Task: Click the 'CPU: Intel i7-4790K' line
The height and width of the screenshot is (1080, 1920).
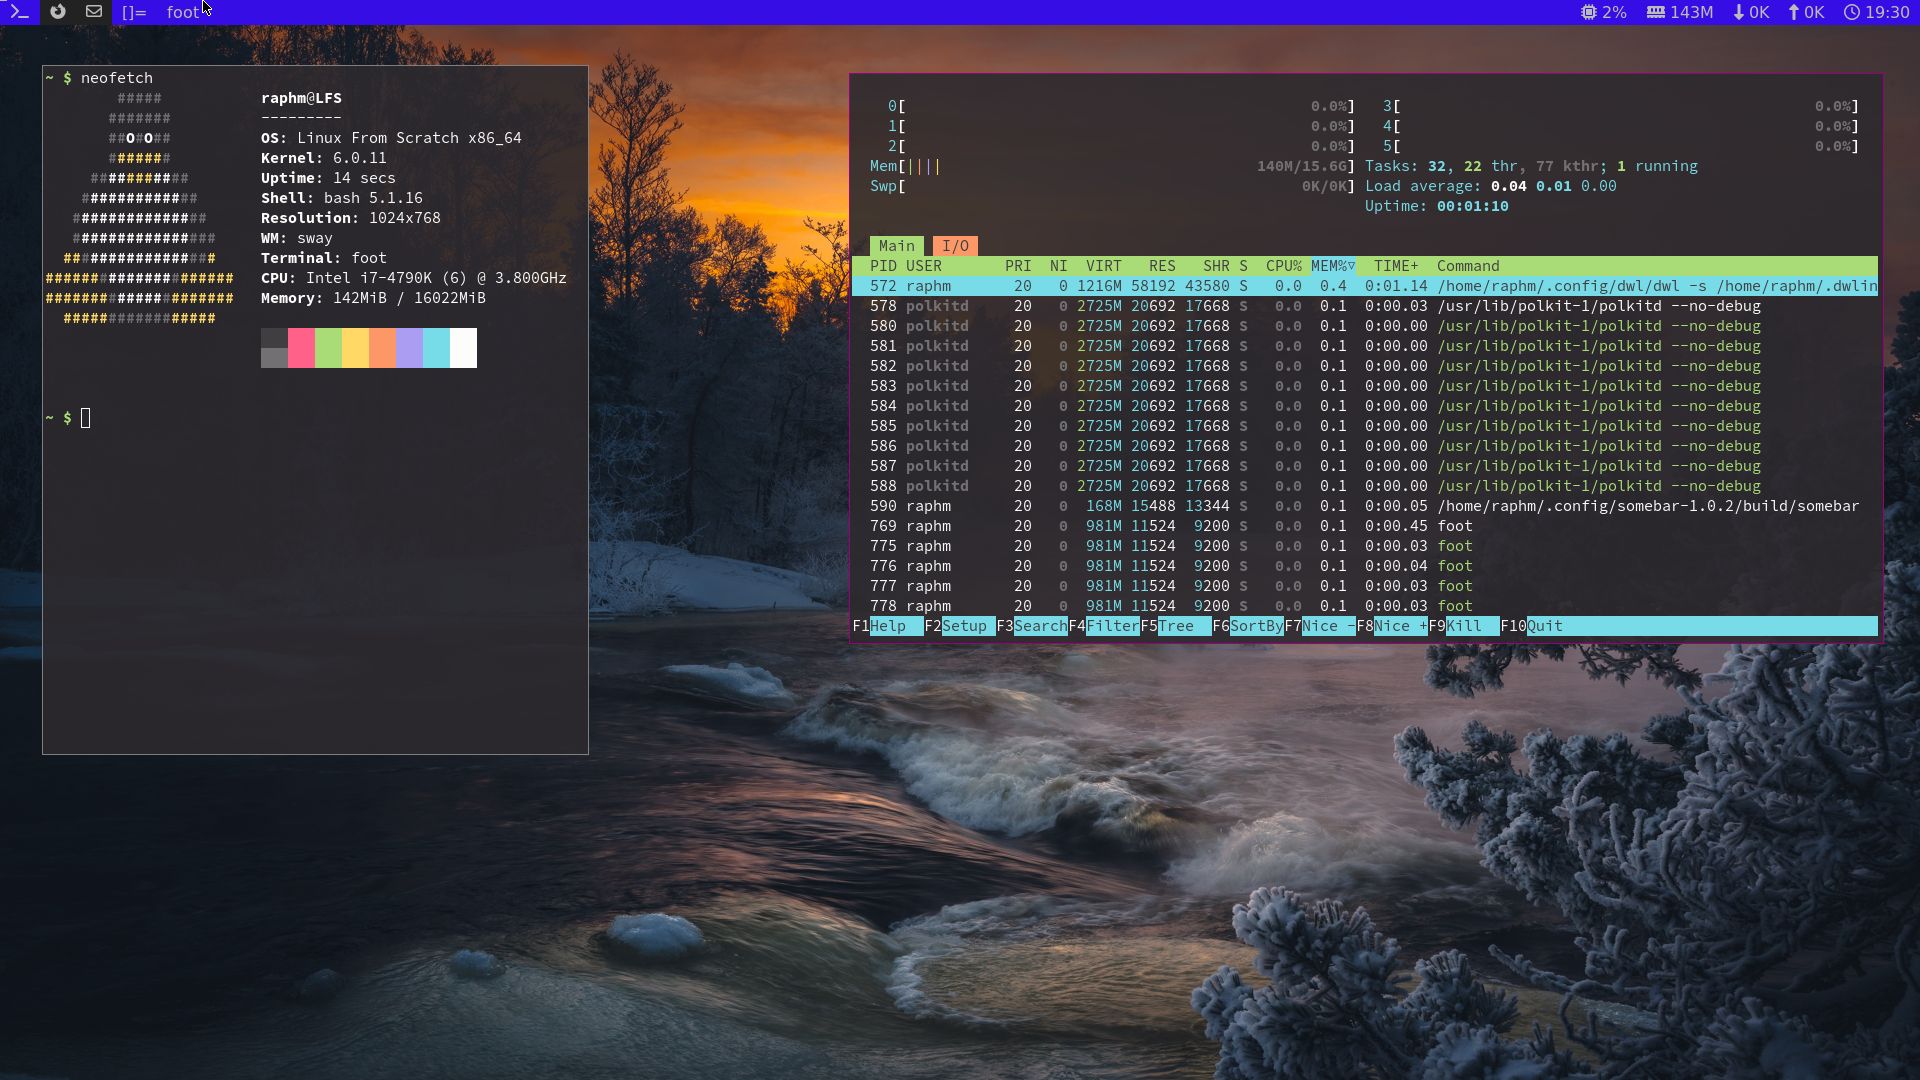Action: point(413,278)
